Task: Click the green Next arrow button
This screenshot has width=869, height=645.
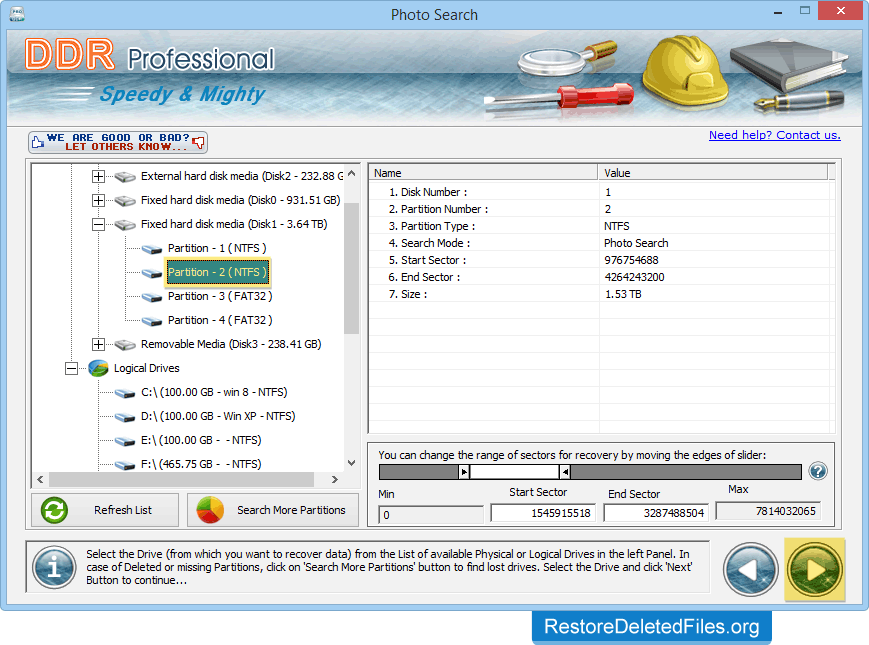Action: tap(814, 570)
